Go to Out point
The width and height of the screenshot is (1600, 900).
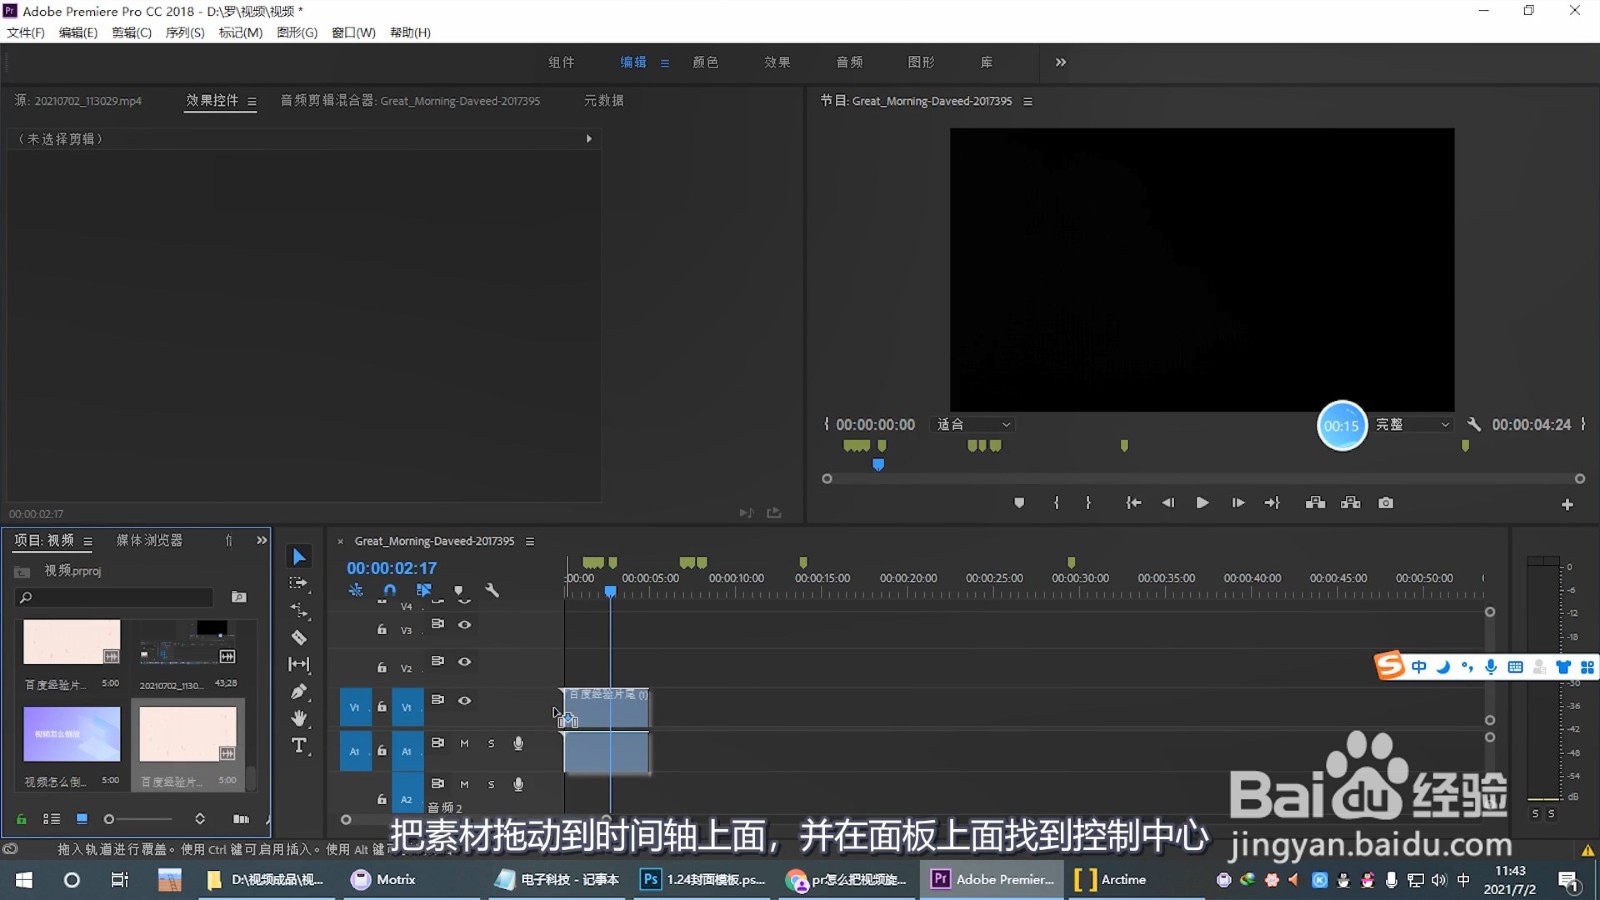pos(1272,503)
